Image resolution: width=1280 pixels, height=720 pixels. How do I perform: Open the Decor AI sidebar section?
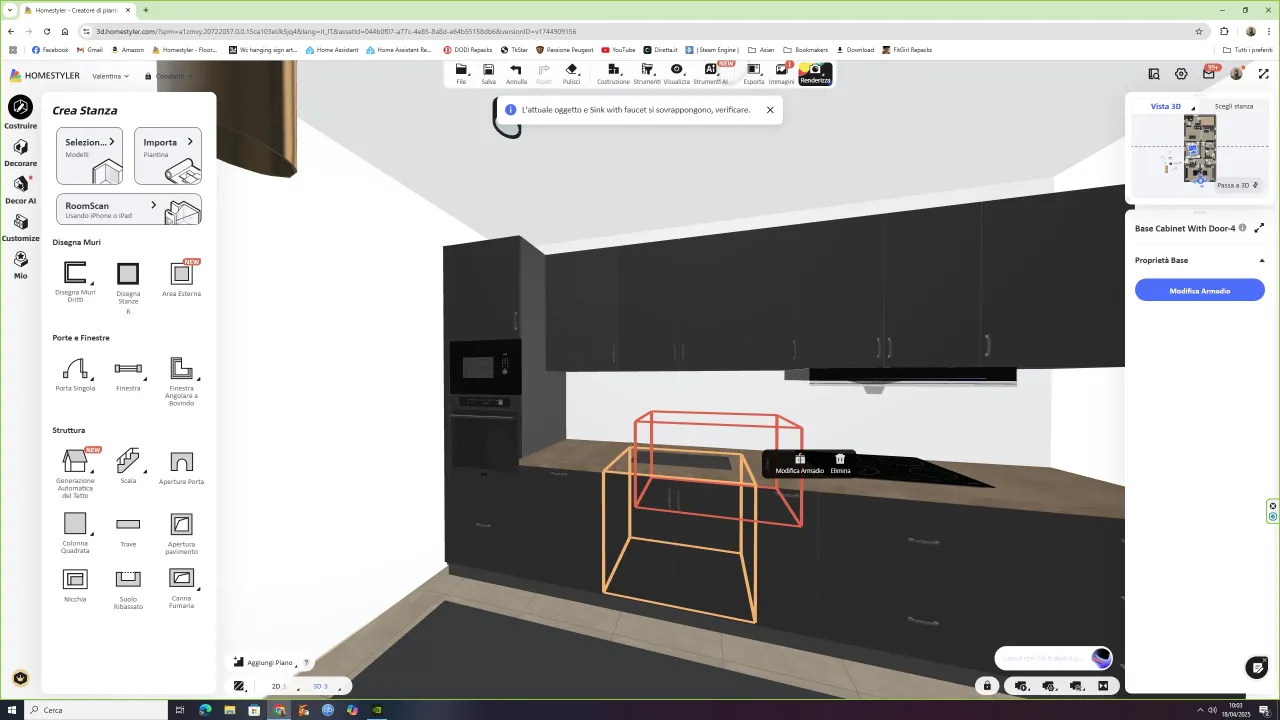pyautogui.click(x=20, y=189)
